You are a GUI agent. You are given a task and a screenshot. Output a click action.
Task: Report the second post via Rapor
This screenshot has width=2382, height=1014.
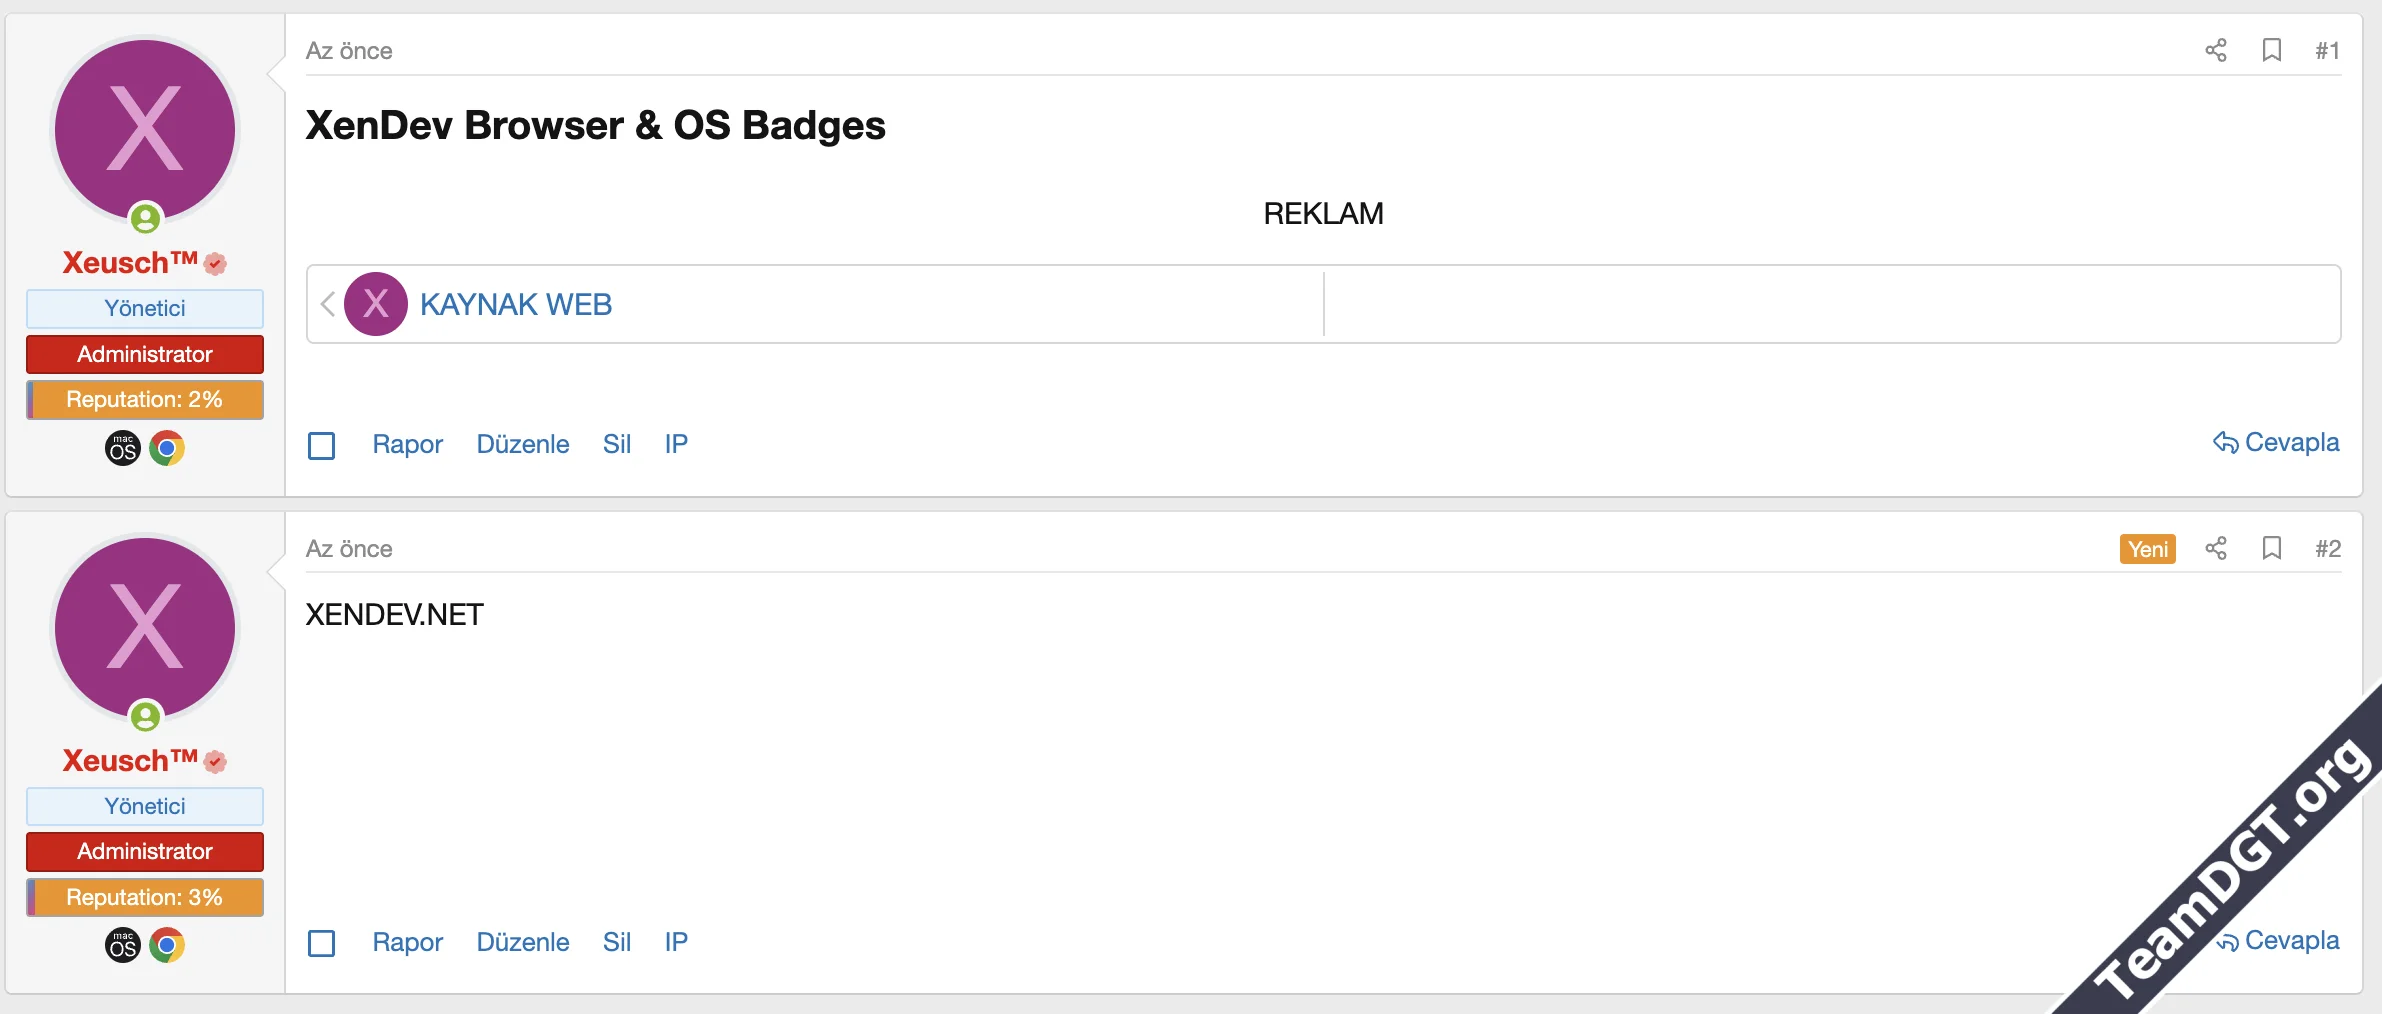click(407, 942)
